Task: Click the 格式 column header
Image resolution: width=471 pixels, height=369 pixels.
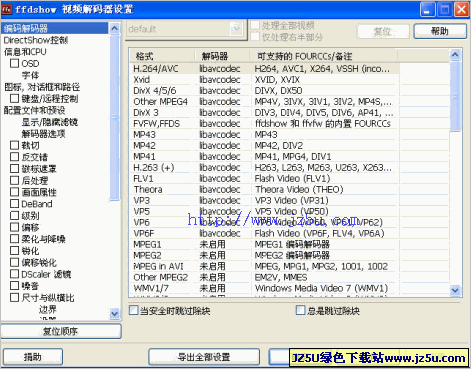Action: [x=162, y=56]
